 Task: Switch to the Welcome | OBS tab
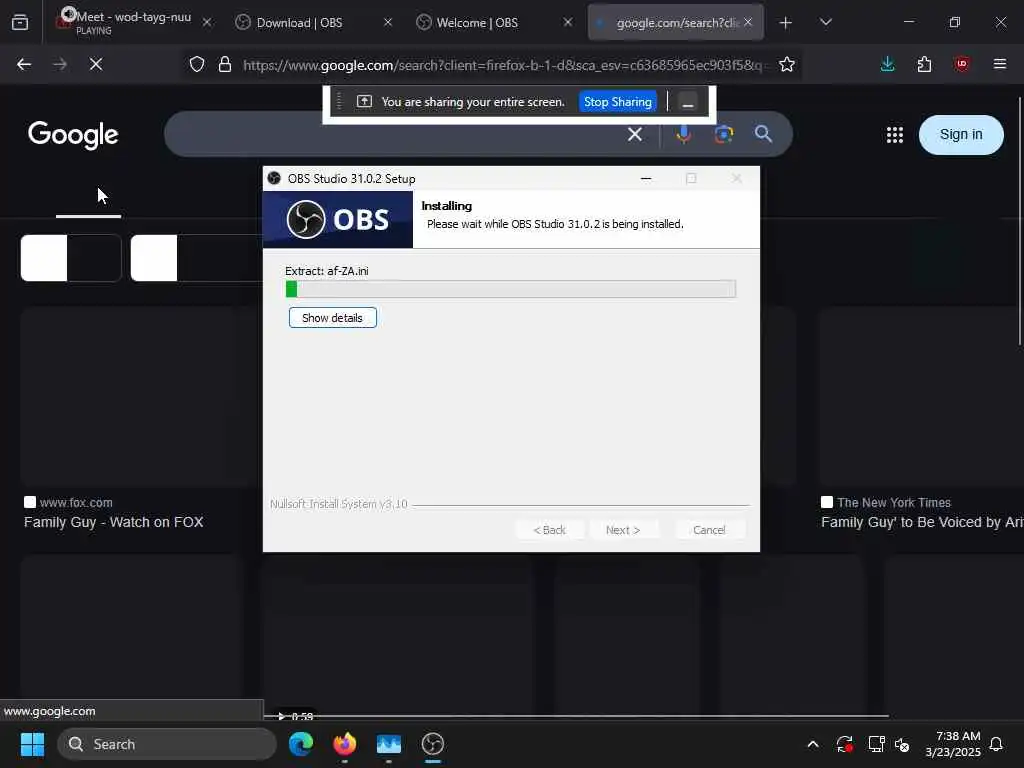pos(493,22)
